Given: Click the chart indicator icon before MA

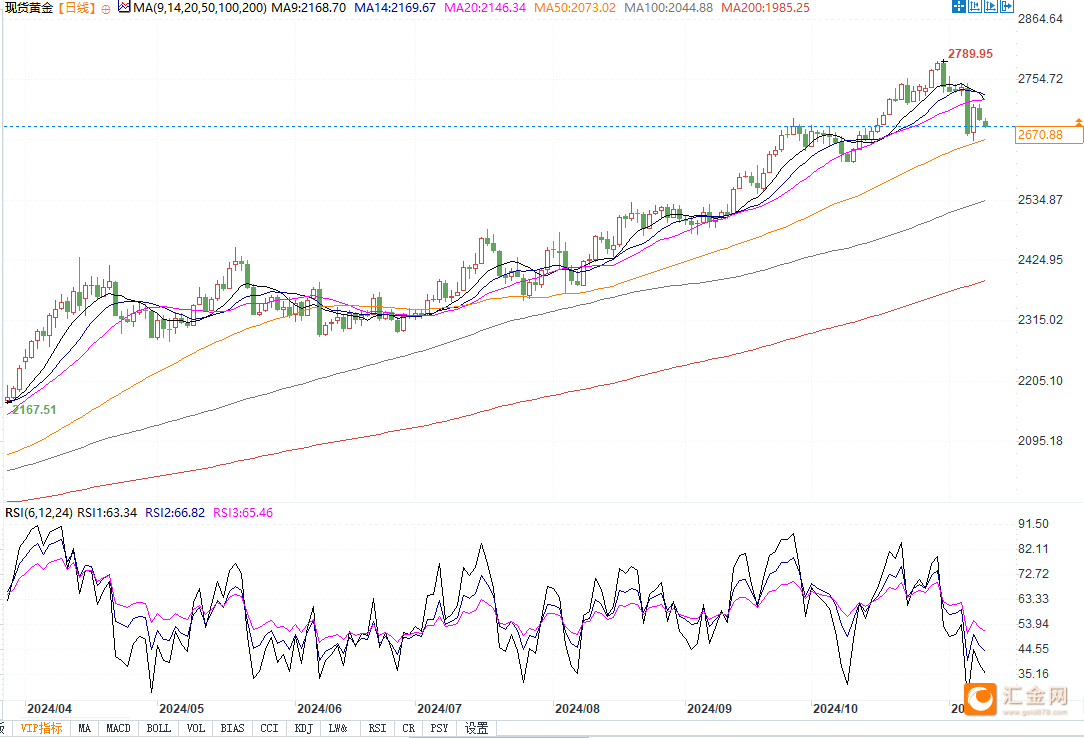Looking at the screenshot, I should tap(123, 7).
